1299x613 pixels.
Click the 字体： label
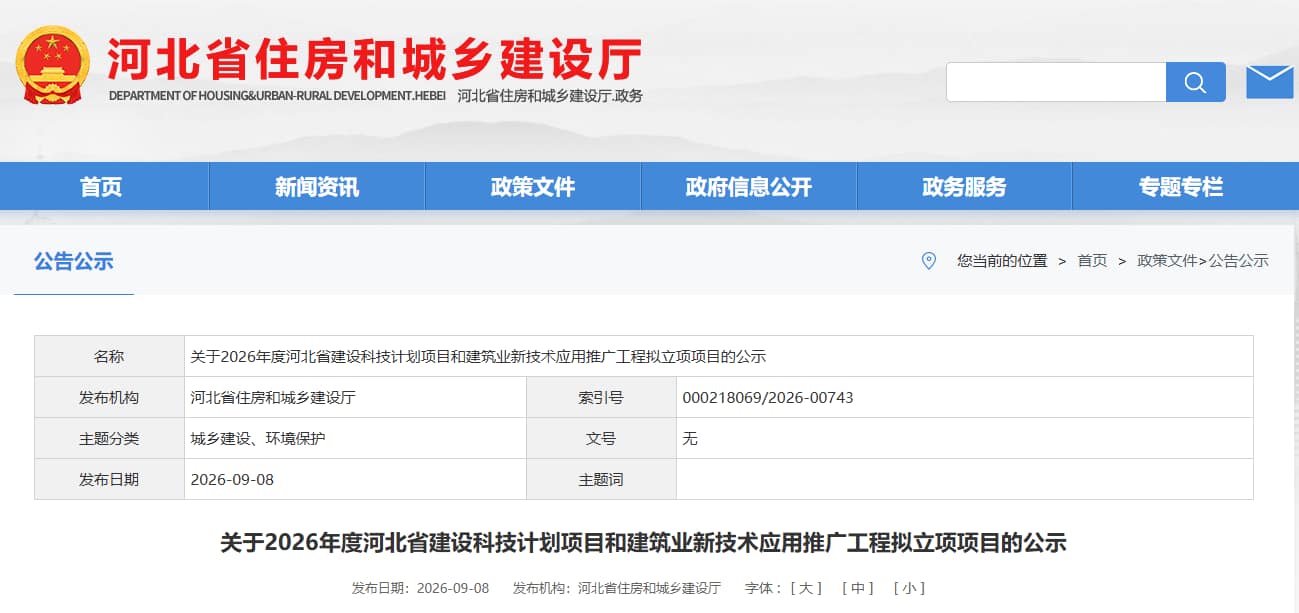[764, 588]
